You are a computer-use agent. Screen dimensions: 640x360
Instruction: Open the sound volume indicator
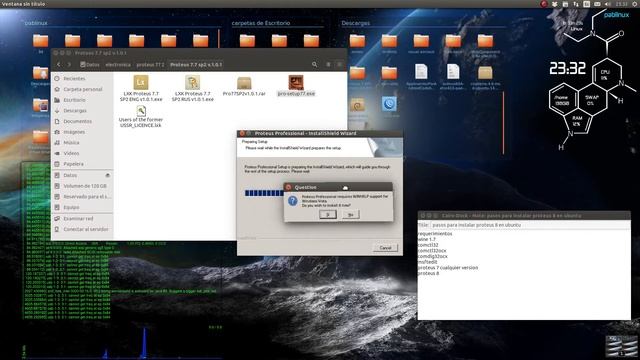608,4
